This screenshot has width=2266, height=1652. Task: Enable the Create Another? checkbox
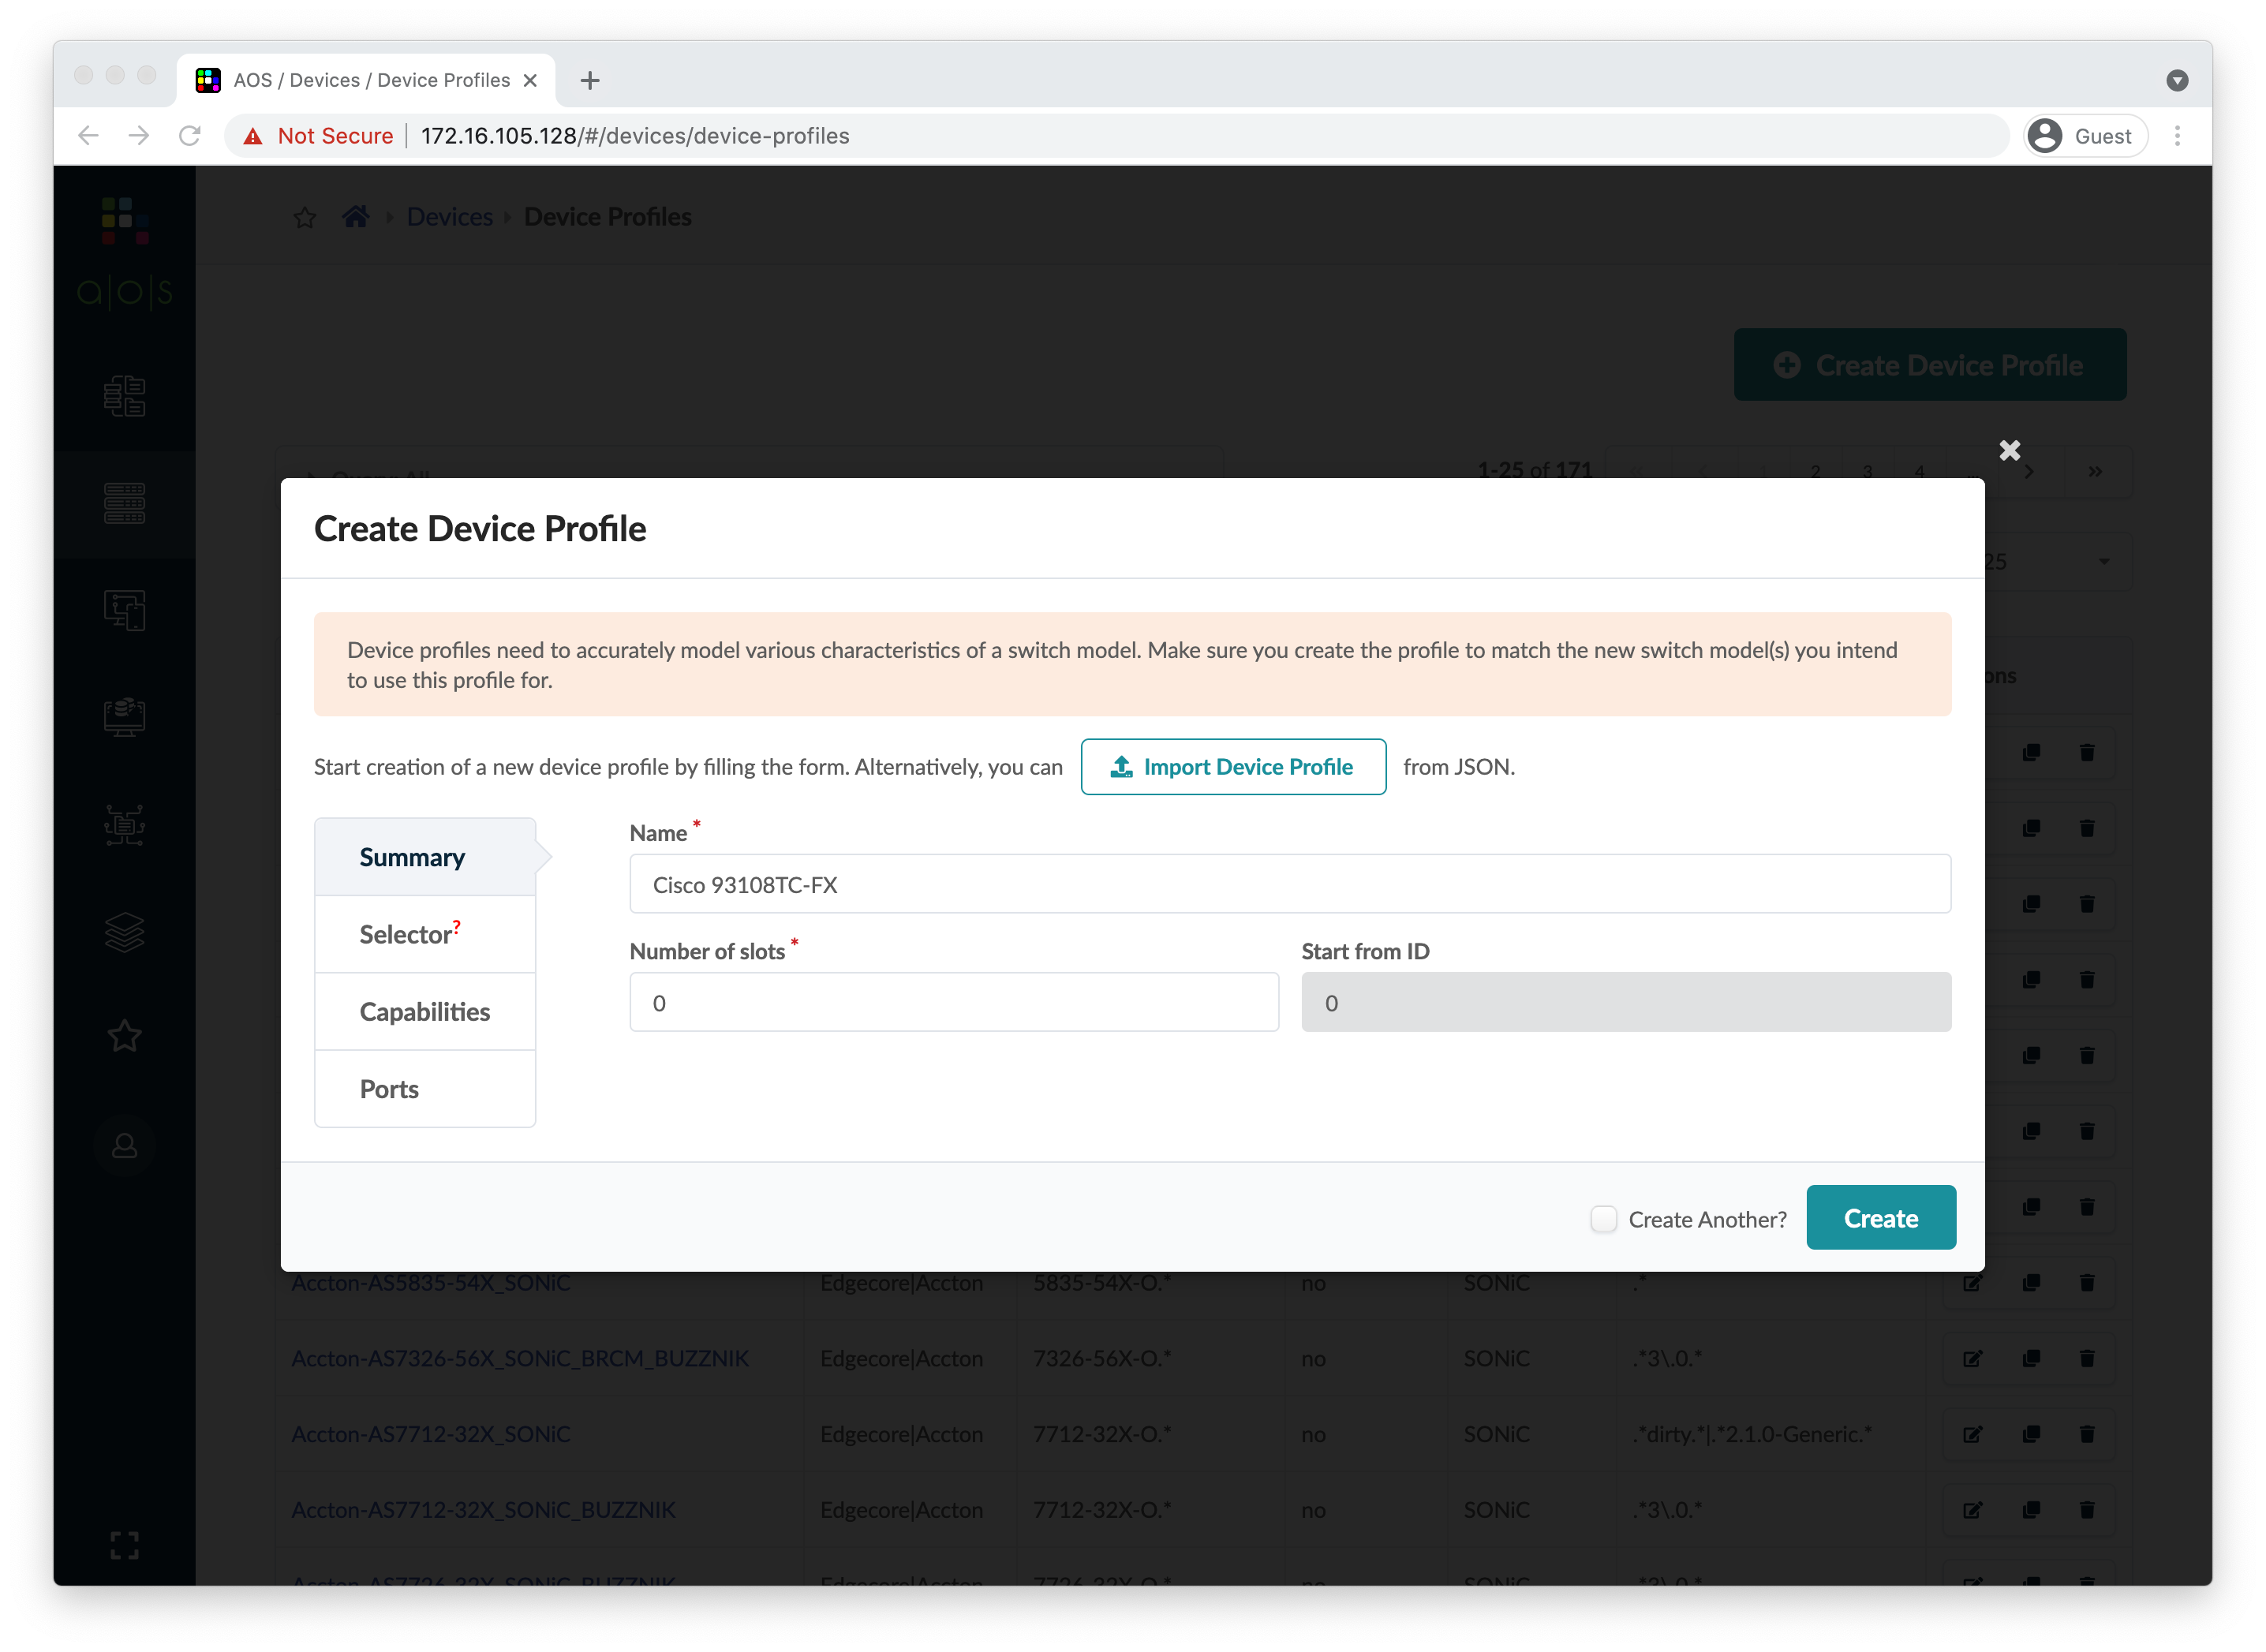(x=1604, y=1219)
